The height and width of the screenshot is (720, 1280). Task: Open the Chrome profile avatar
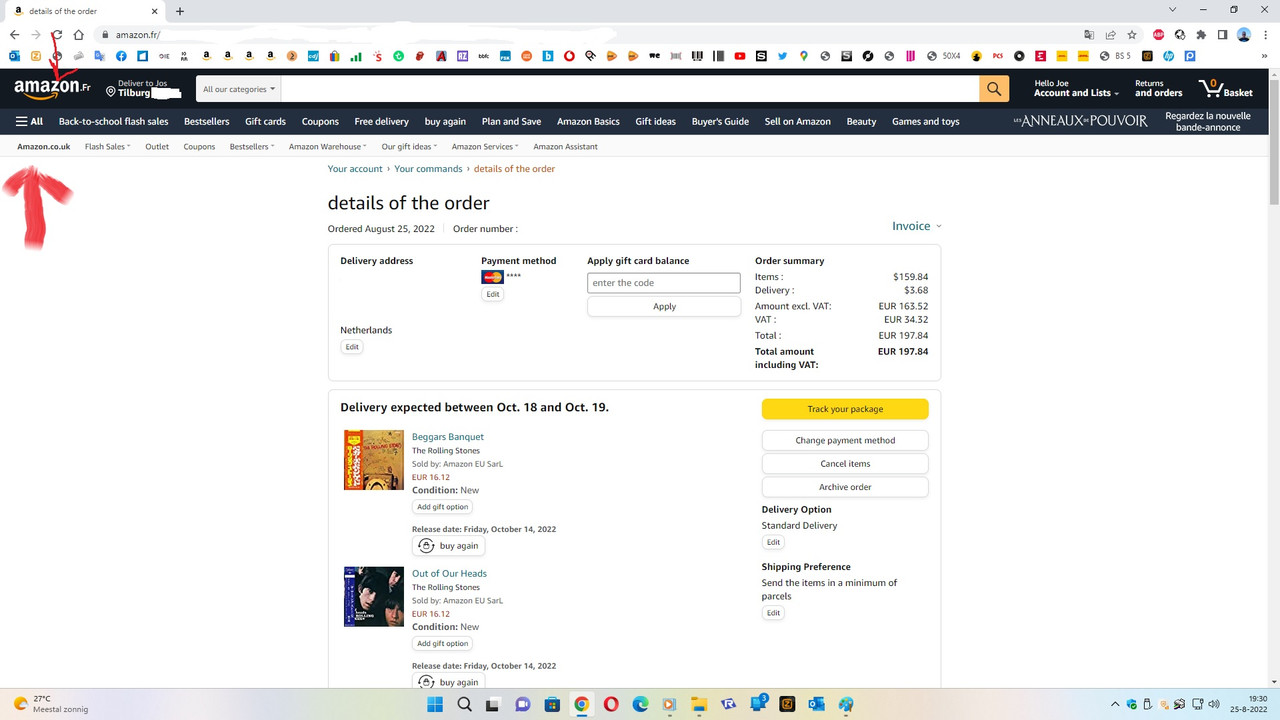coord(1244,35)
